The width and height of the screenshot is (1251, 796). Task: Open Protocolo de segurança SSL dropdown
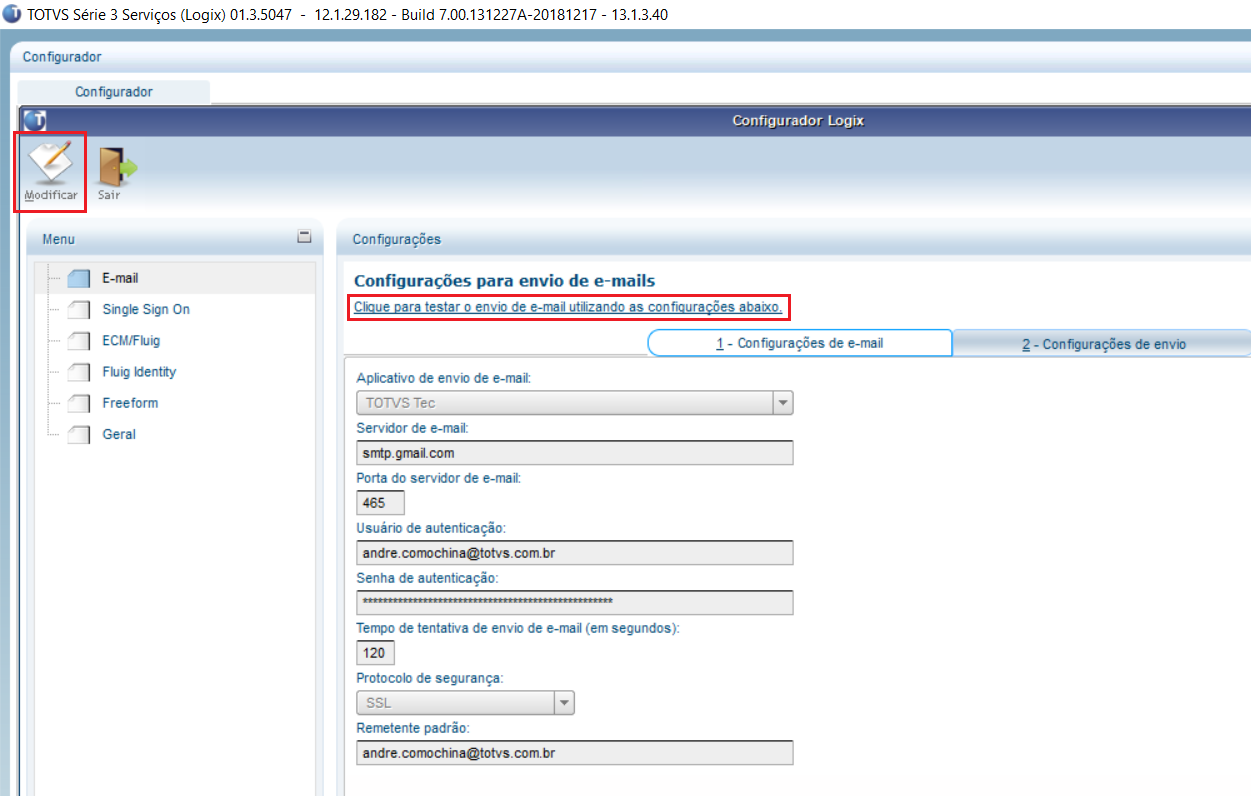click(565, 703)
